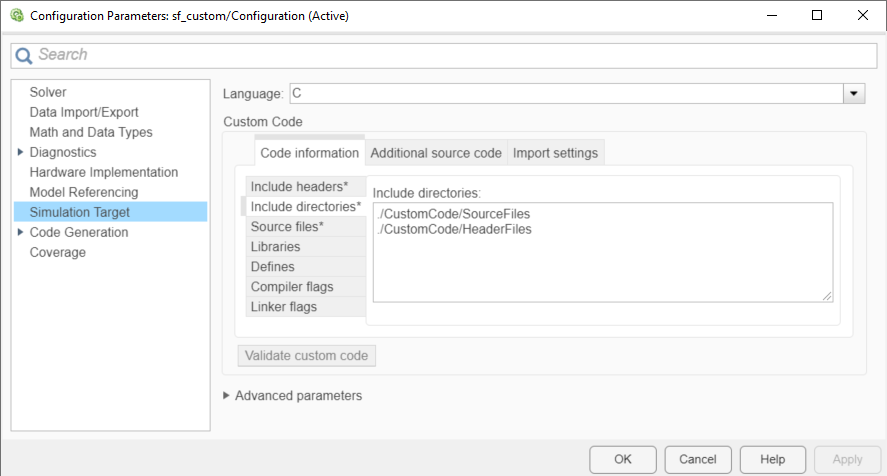Viewport: 887px width, 476px height.
Task: Select Solver in the category tree
Action: [x=48, y=92]
